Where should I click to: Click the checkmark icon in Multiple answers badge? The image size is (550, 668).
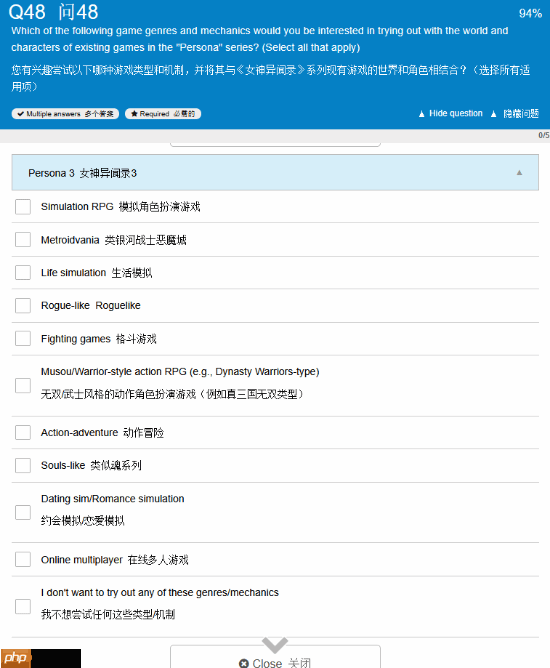(20, 114)
